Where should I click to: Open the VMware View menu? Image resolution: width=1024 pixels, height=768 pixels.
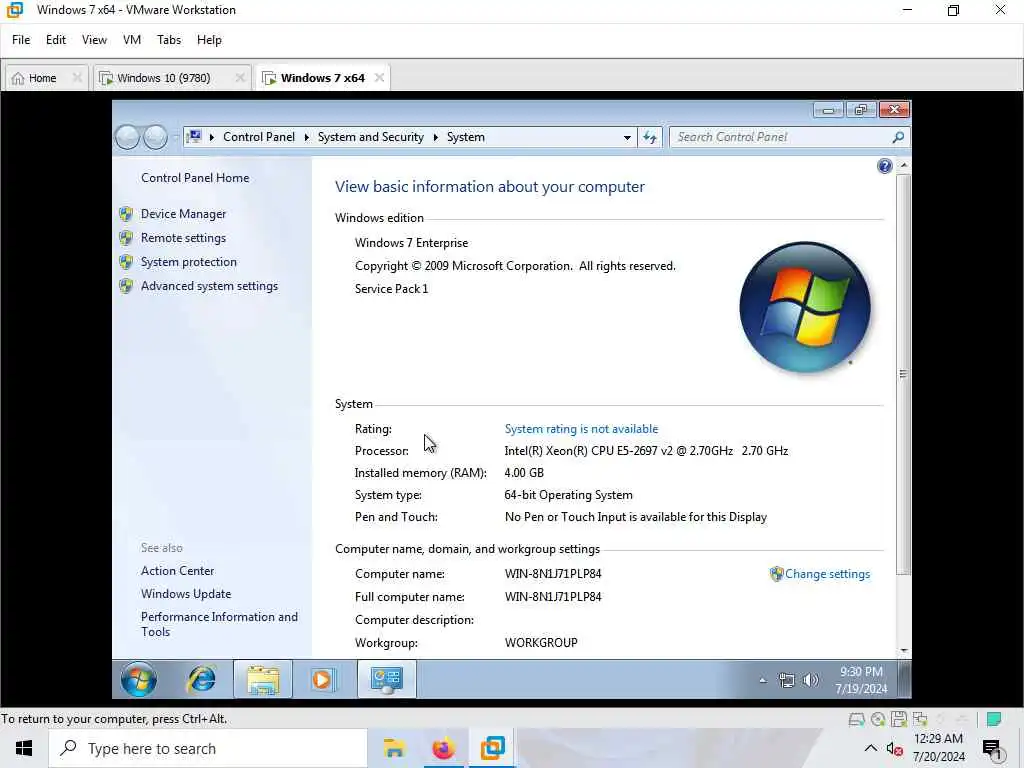[94, 40]
